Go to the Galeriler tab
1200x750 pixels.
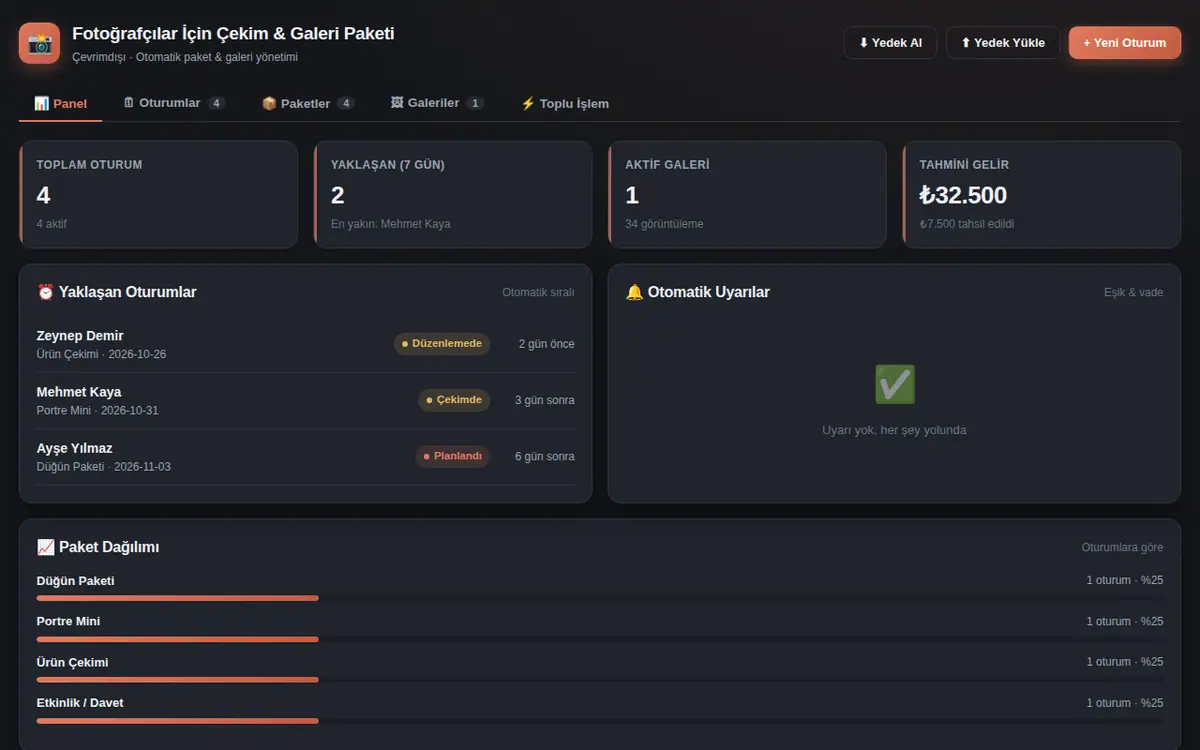[437, 103]
